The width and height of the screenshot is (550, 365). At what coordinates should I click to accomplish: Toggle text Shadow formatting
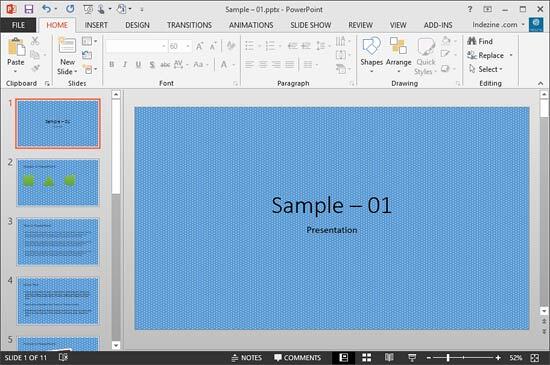coord(152,65)
